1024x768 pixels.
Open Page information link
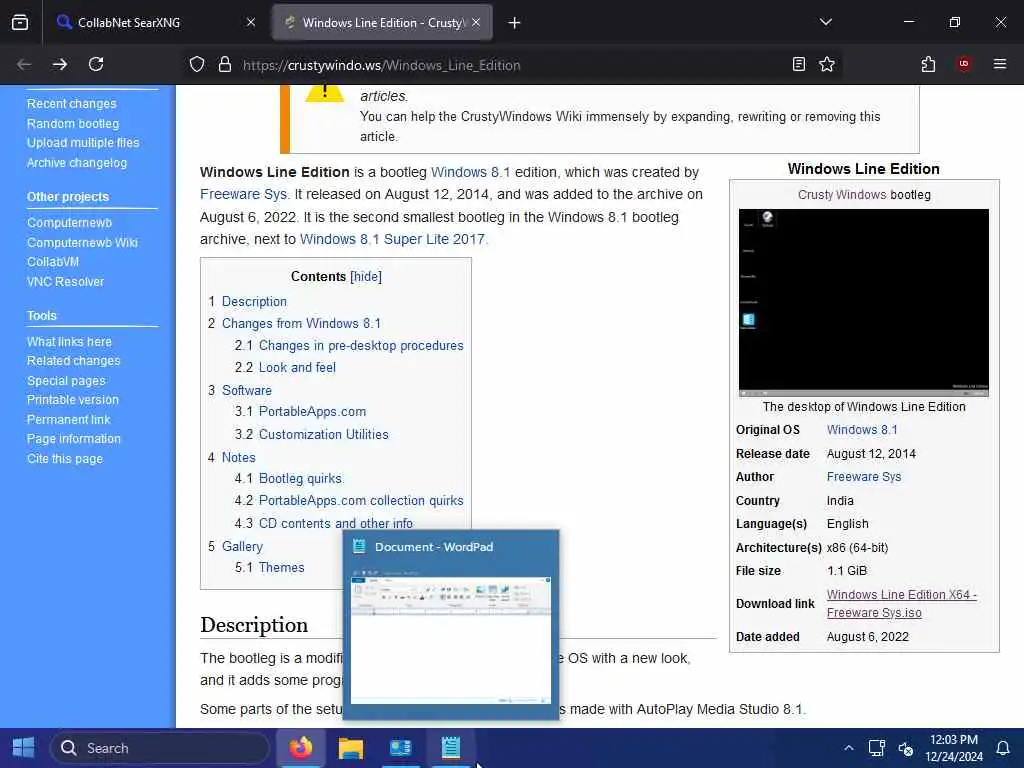pyautogui.click(x=74, y=439)
